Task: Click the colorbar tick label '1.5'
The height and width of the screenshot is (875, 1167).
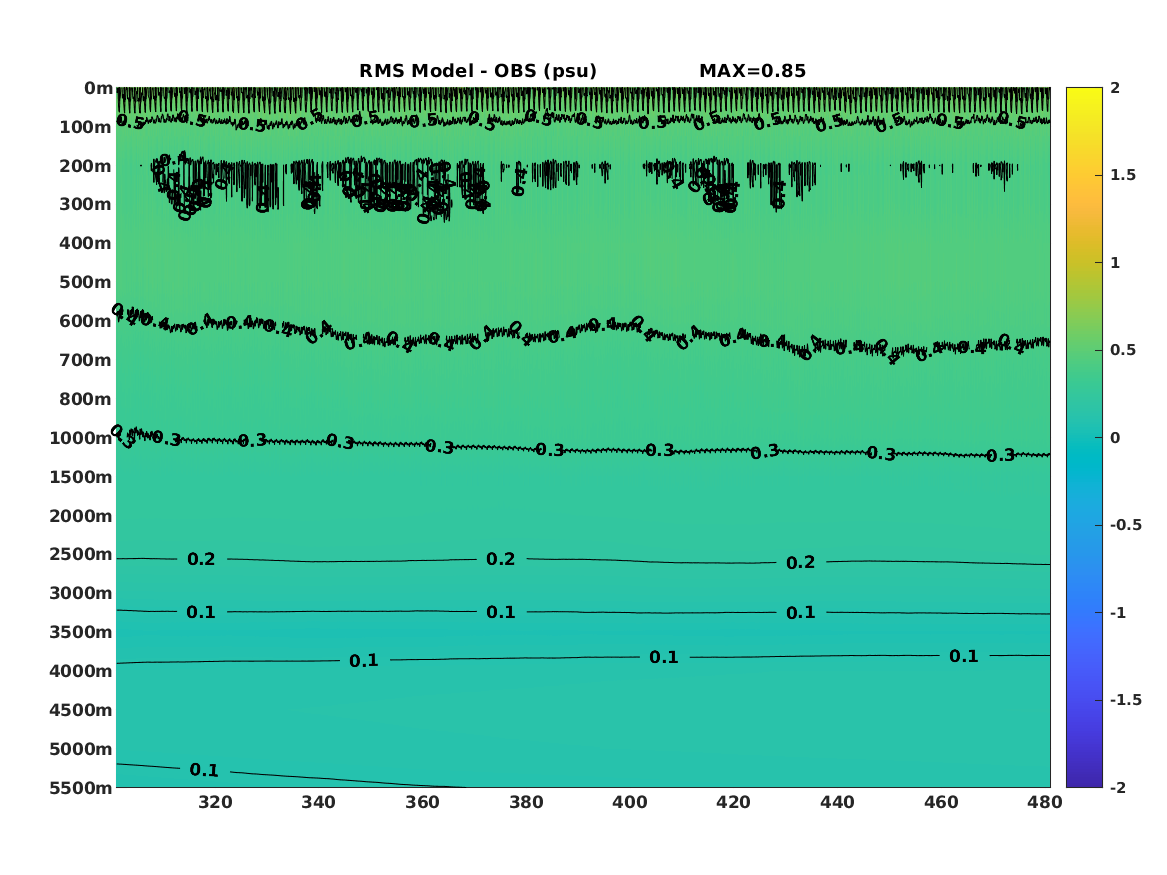Action: pyautogui.click(x=1122, y=175)
